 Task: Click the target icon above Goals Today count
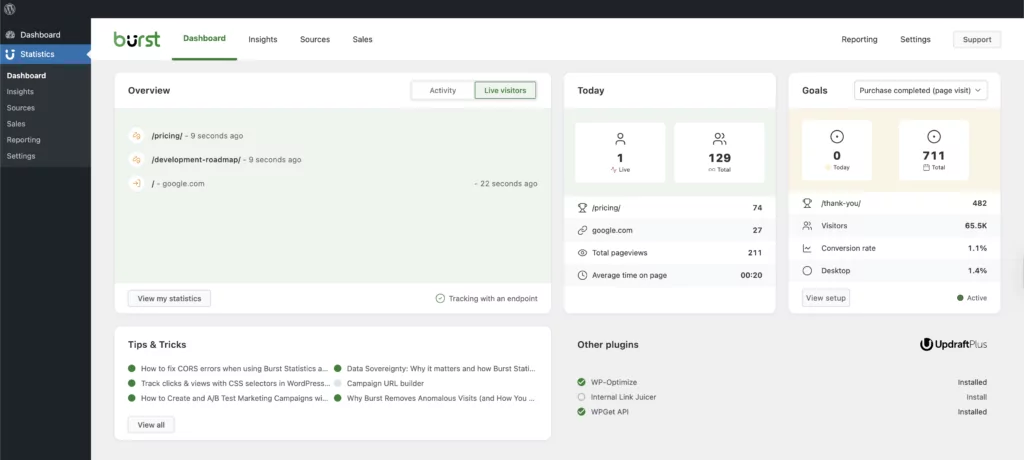837,137
